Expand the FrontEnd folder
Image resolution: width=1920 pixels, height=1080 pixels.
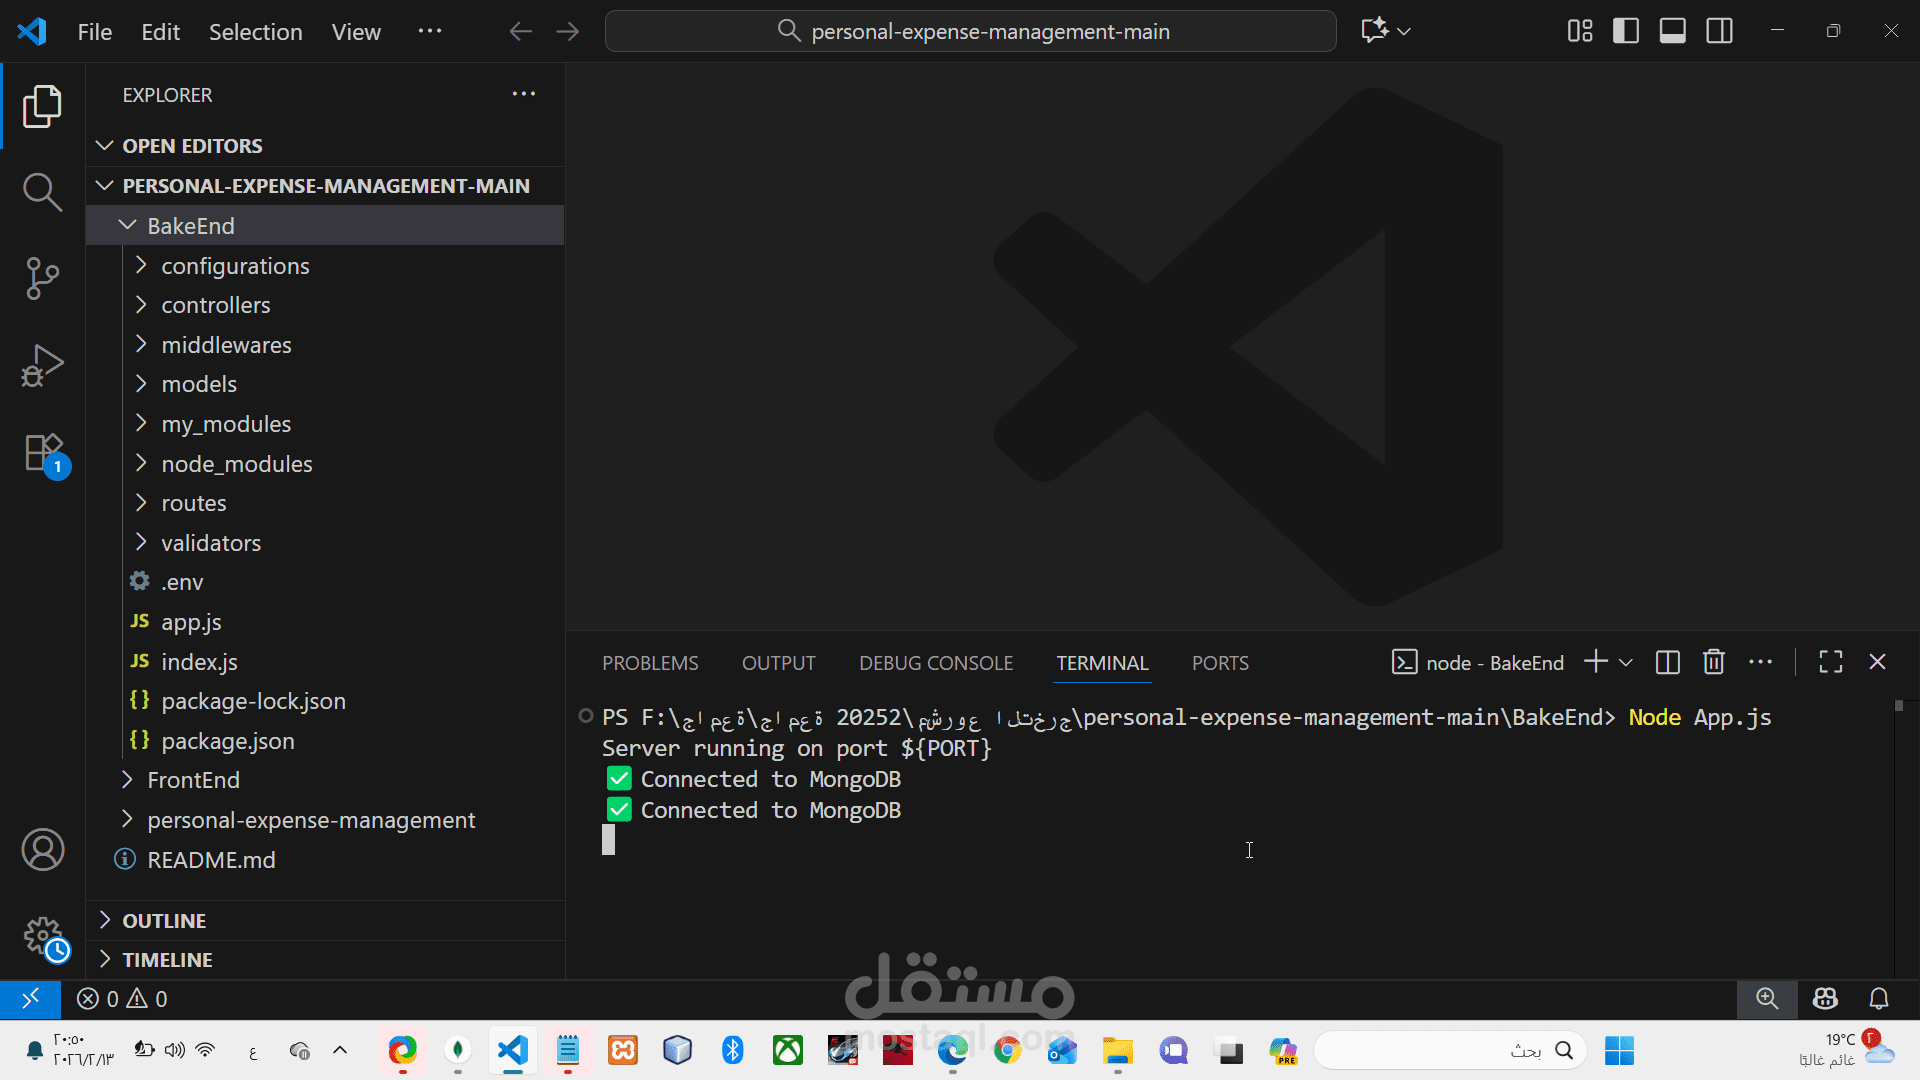point(193,780)
